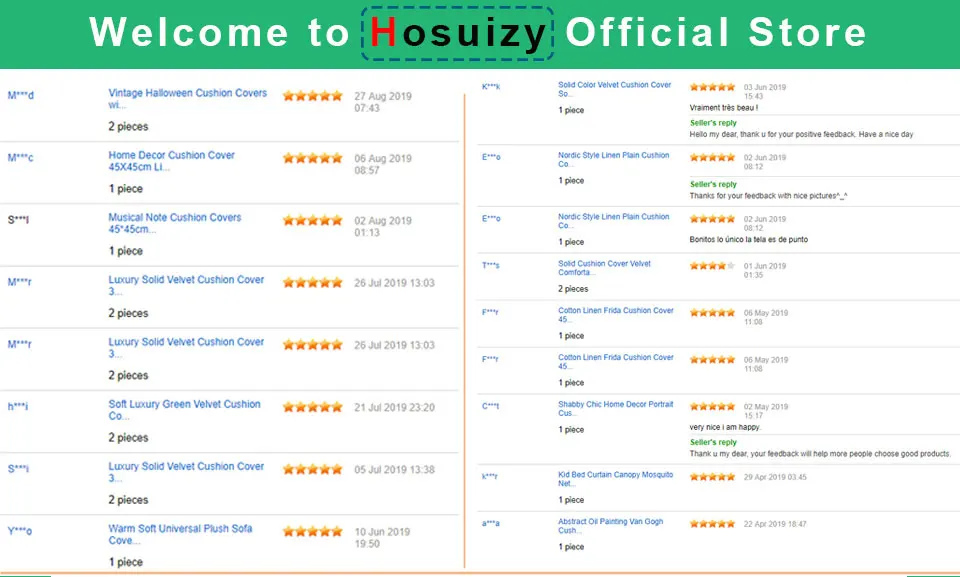
Task: Open Soft Luxury Green Velvet Cushion link
Action: point(184,410)
